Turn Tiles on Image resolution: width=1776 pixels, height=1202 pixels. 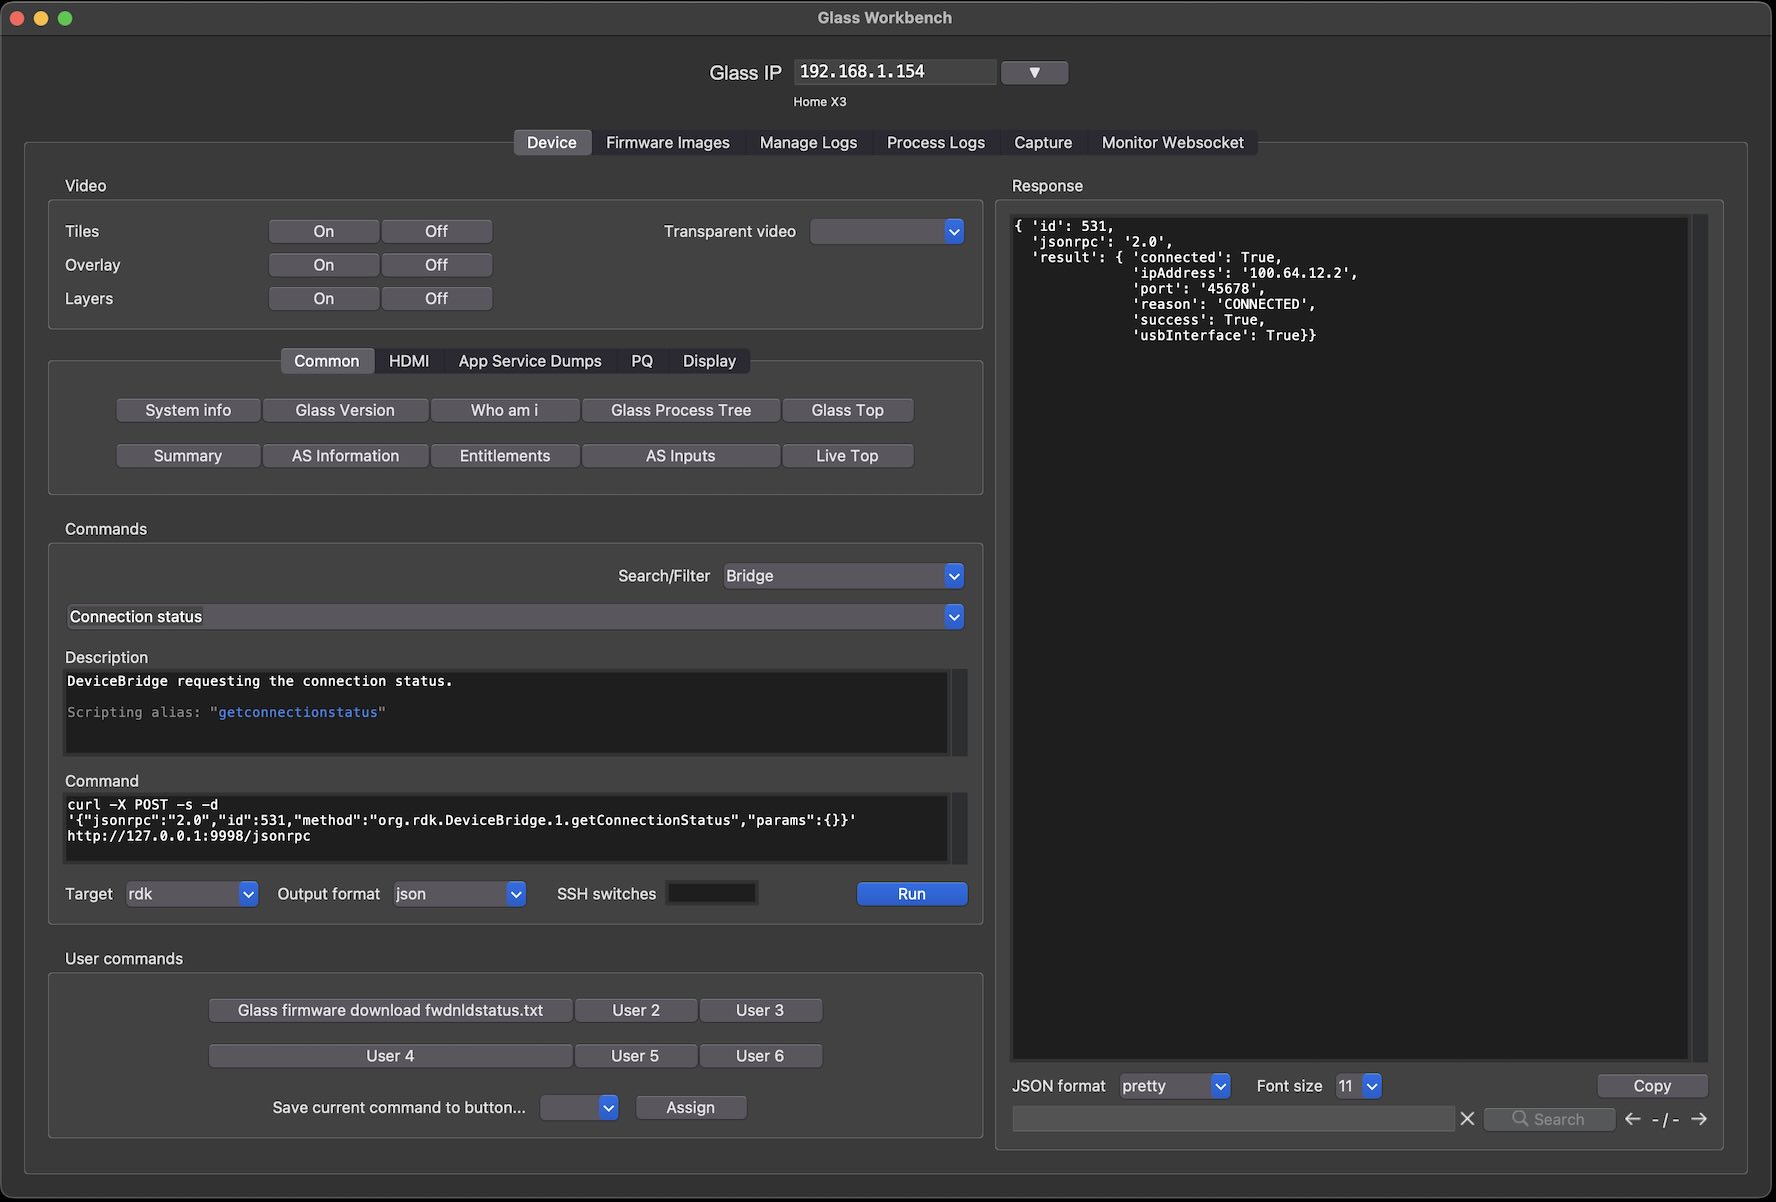323,231
